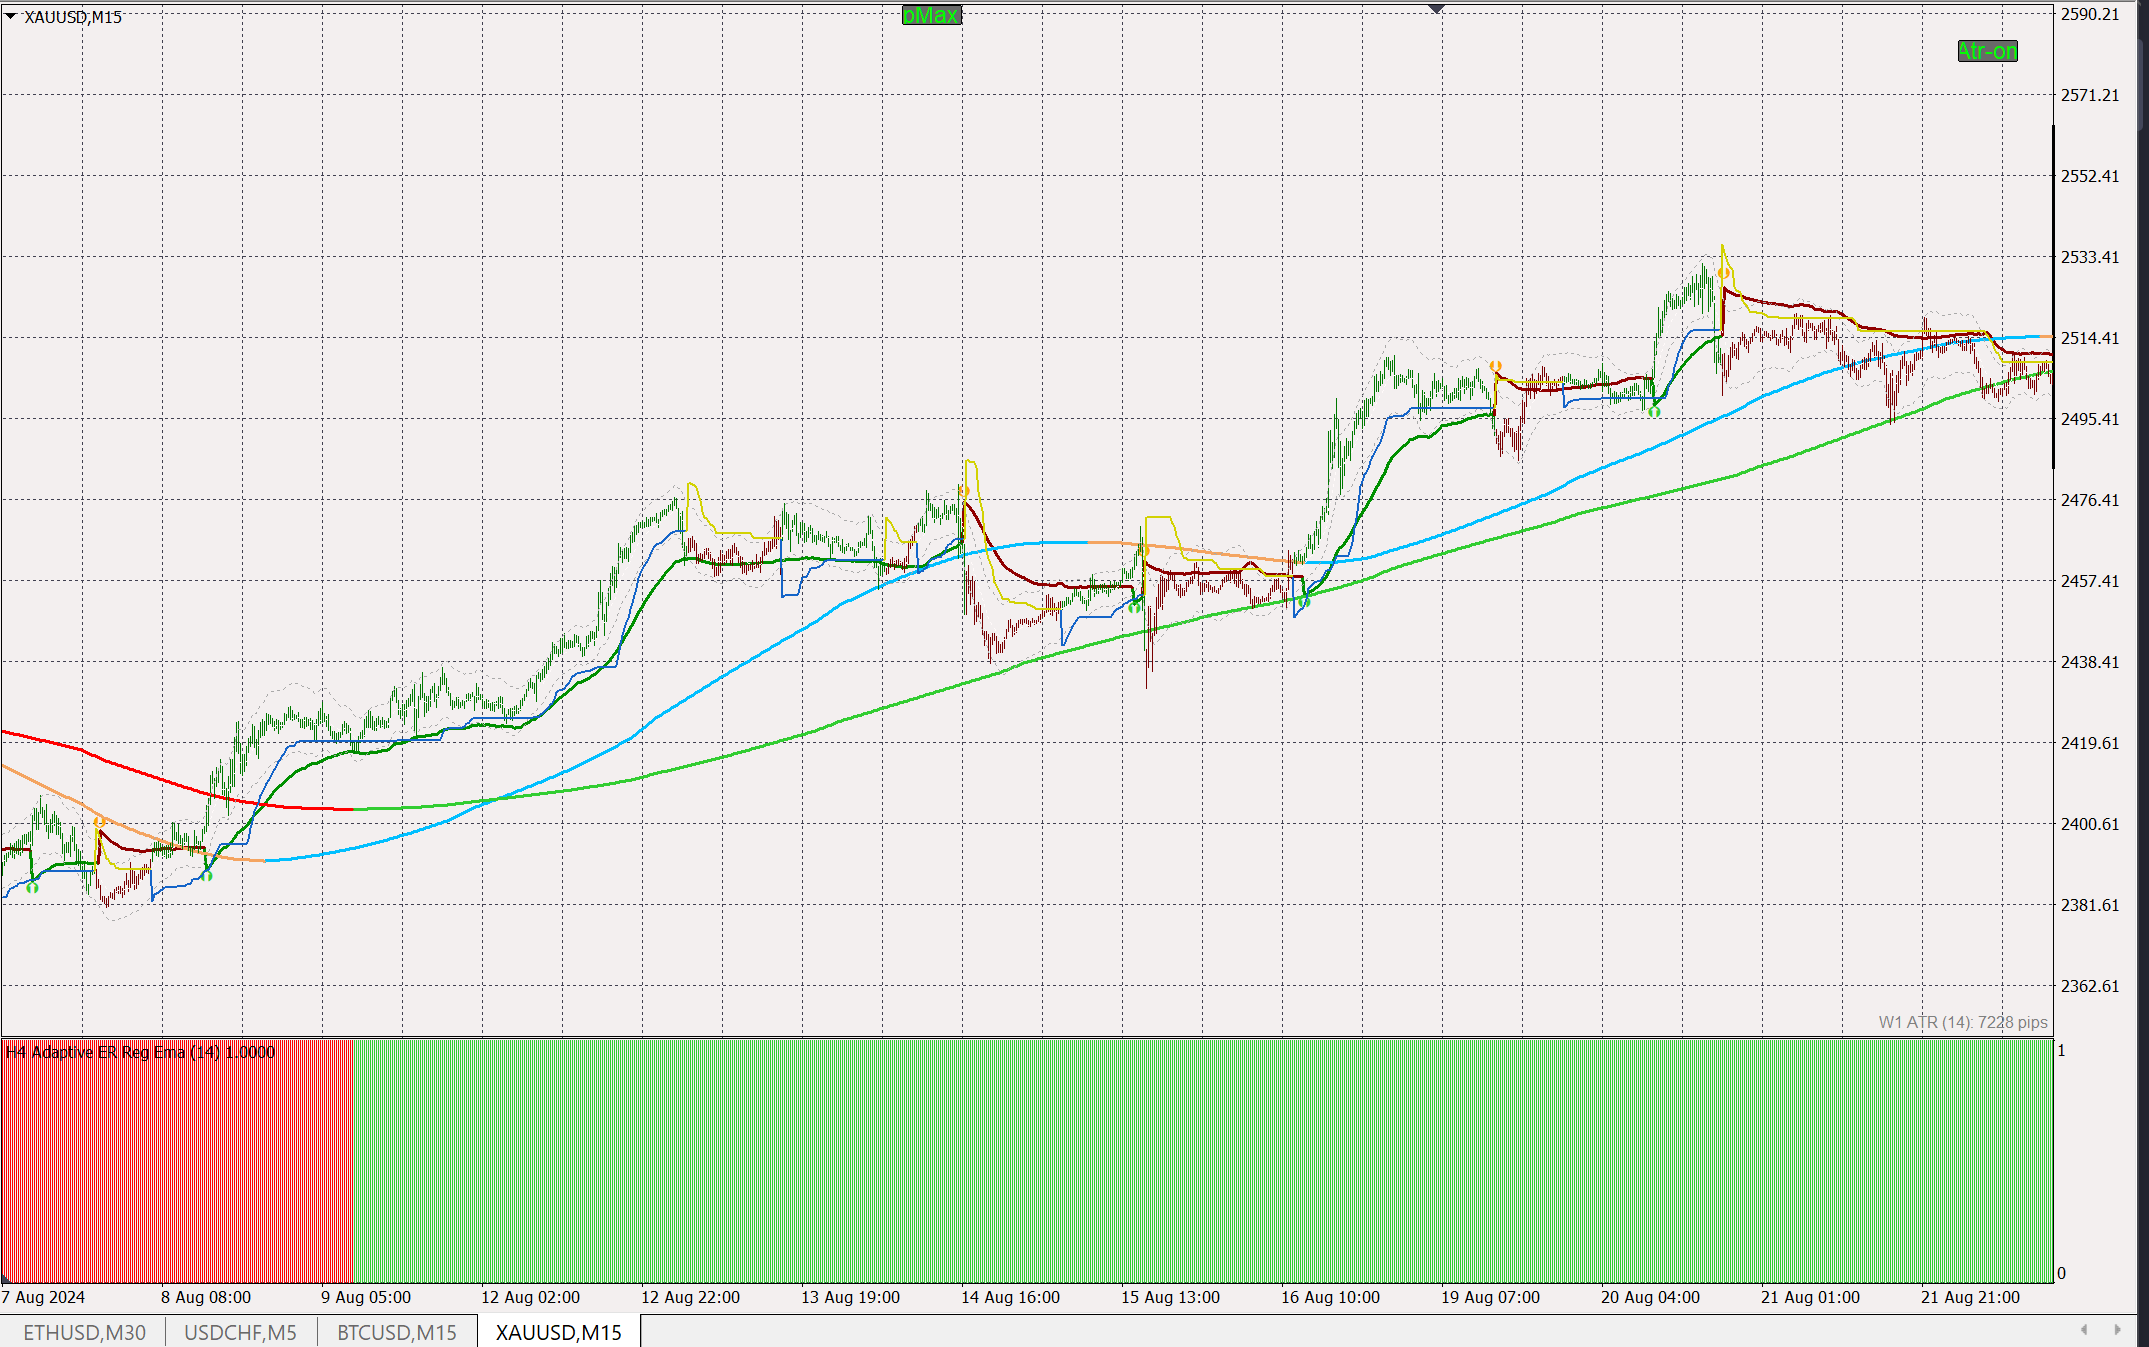Switch to the USDCHF,M5 chart tab
This screenshot has height=1347, width=2149.
point(240,1332)
